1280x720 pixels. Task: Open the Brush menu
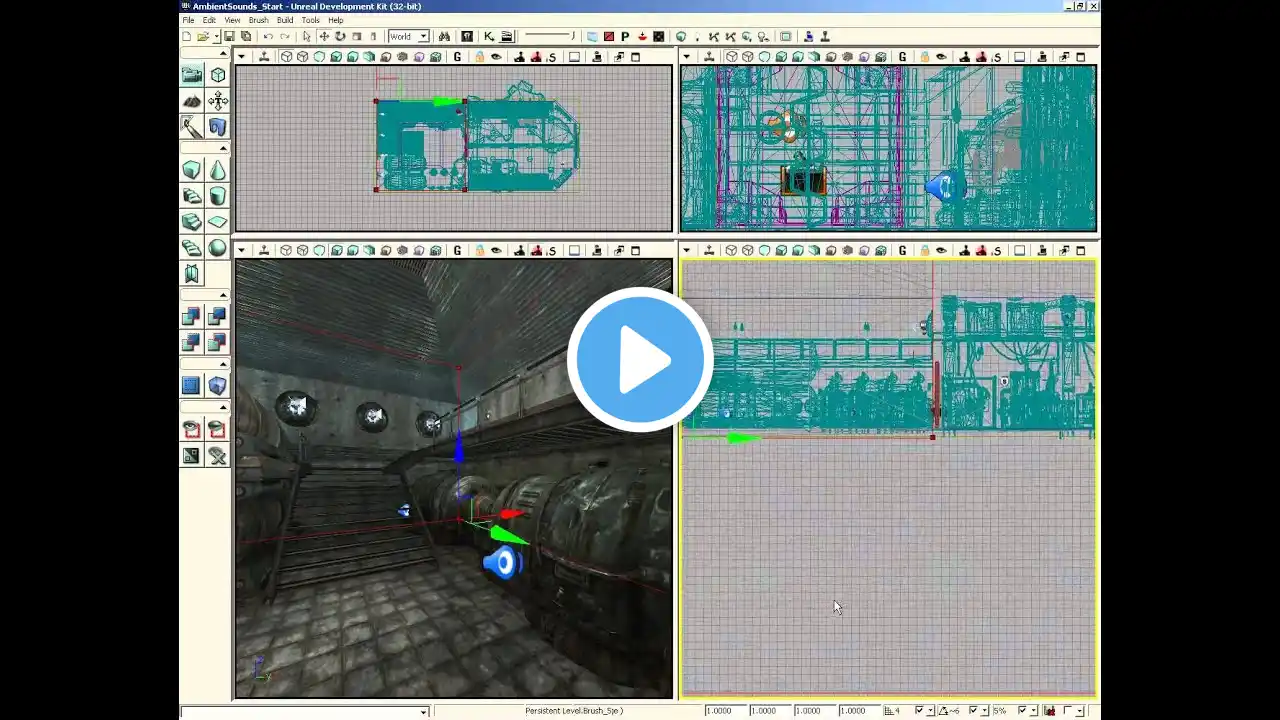[258, 20]
